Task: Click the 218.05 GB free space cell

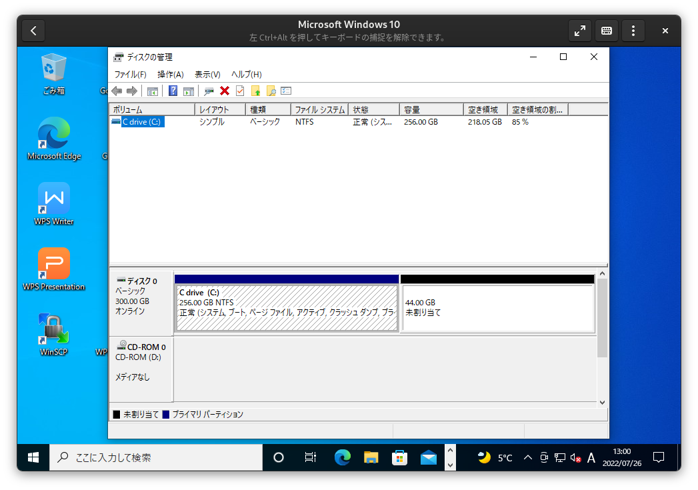Action: click(485, 122)
